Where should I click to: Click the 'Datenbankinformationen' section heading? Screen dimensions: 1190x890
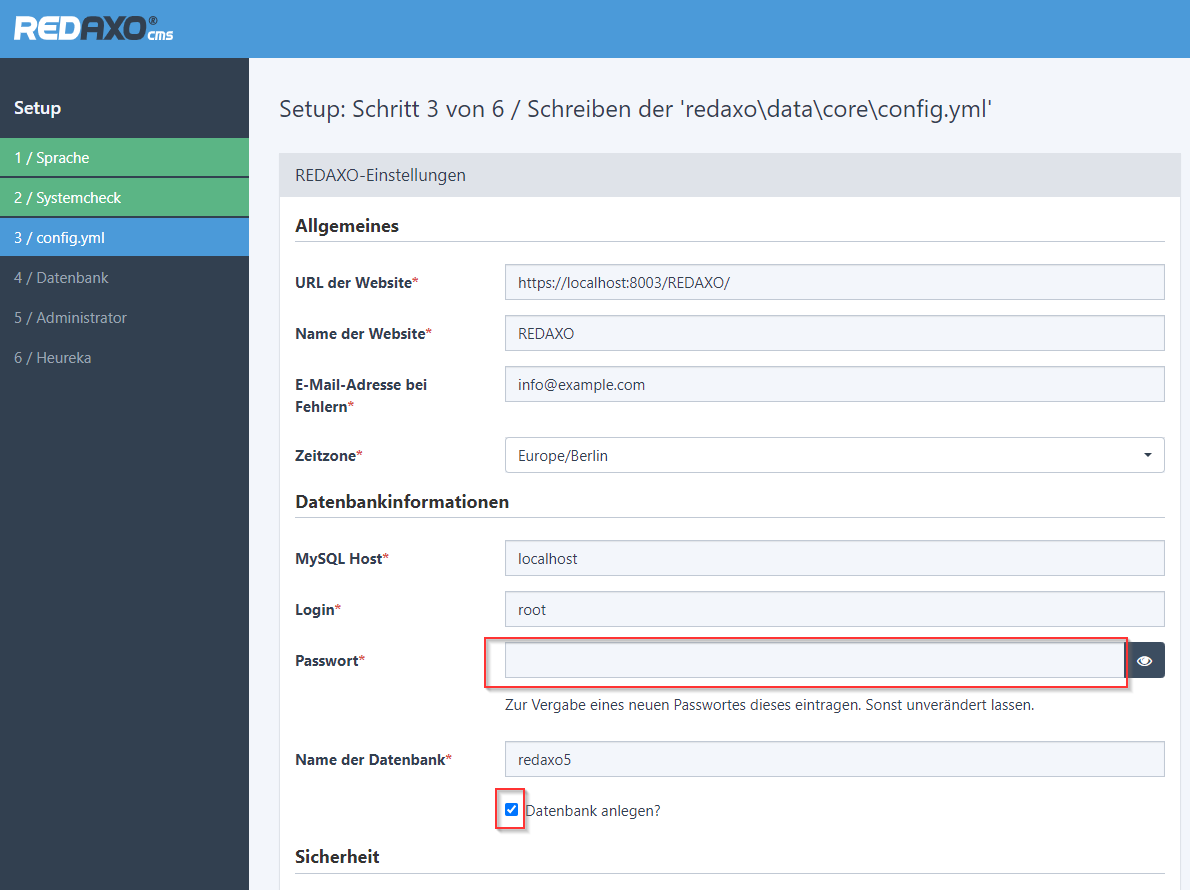pos(402,502)
